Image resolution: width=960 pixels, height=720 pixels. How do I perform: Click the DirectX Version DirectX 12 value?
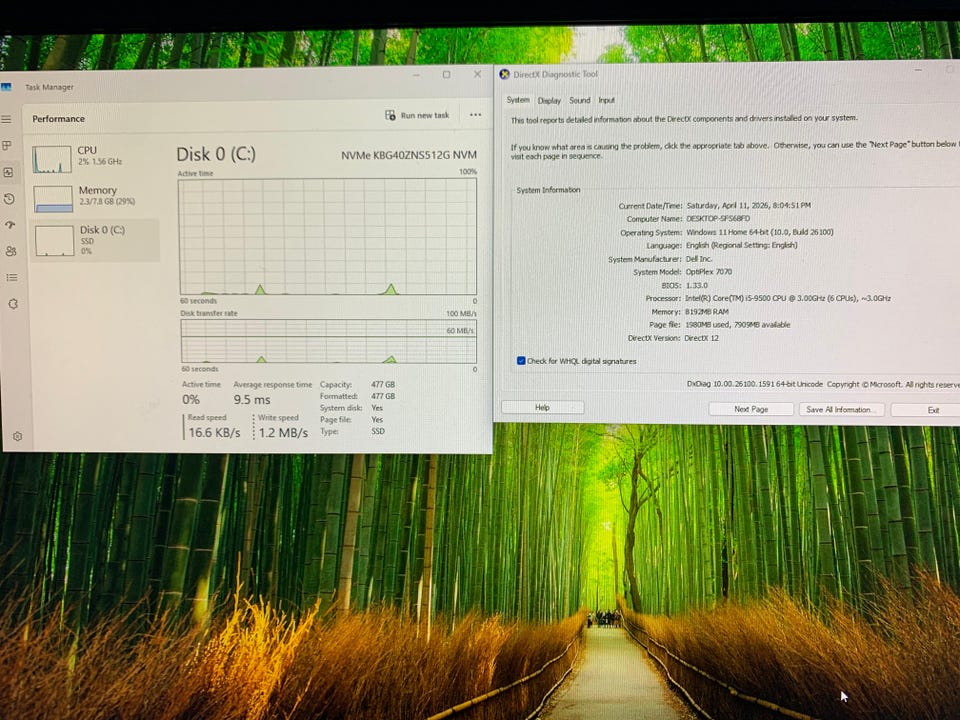click(702, 338)
